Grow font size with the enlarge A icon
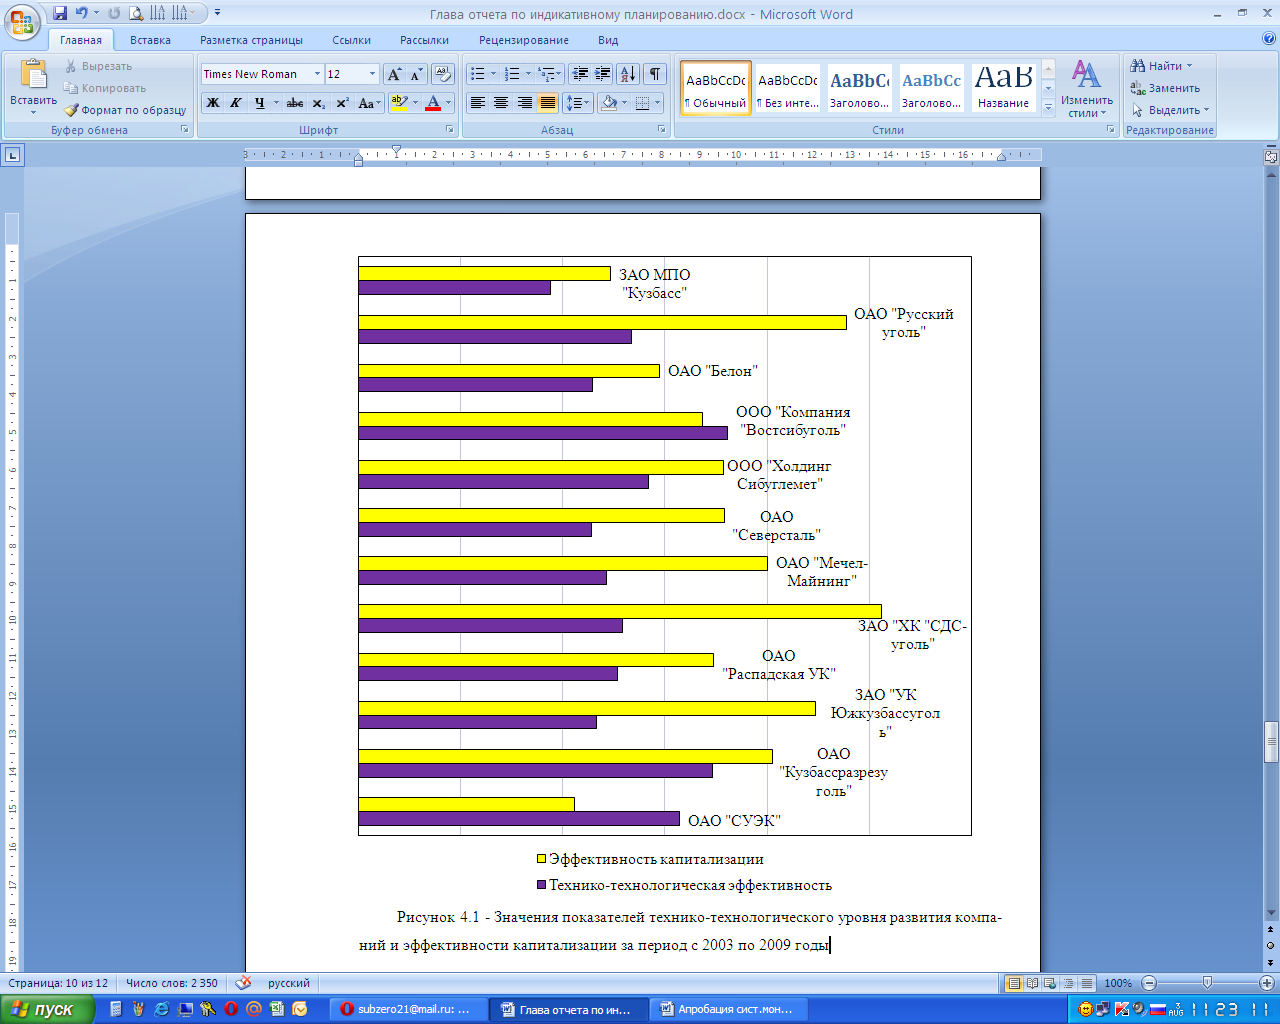The height and width of the screenshot is (1024, 1280). 395,74
